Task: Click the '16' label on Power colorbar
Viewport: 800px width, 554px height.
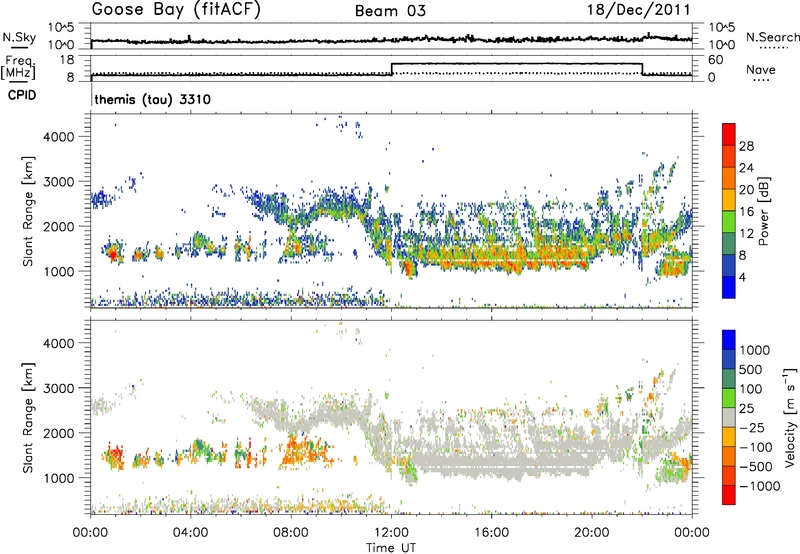Action: point(746,212)
